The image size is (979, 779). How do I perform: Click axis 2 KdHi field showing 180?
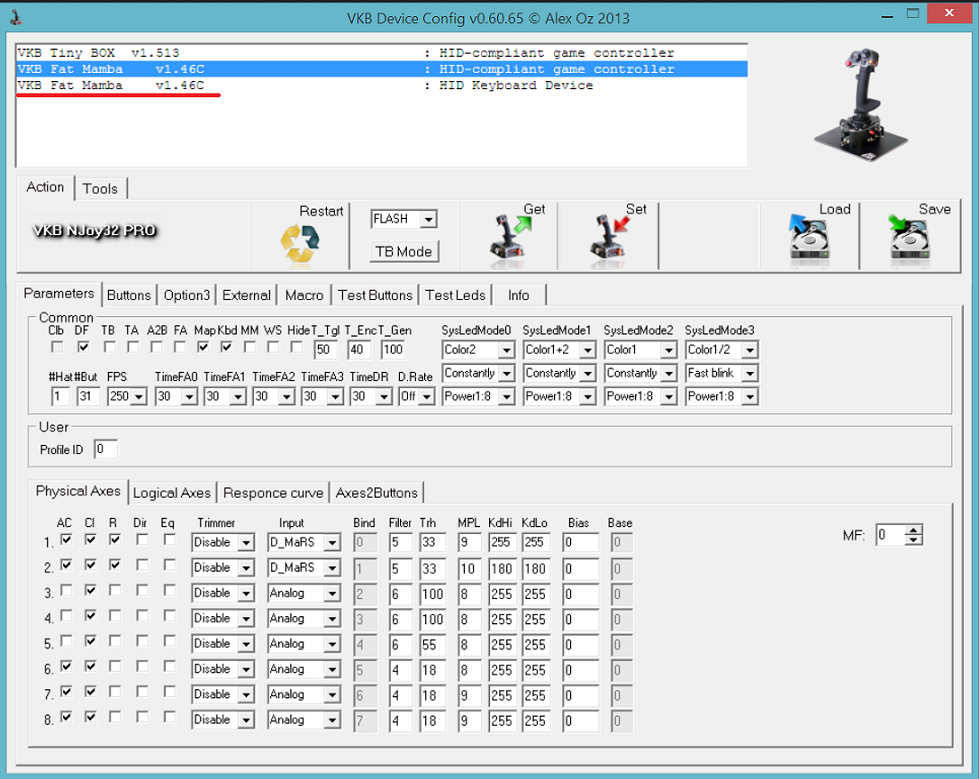[x=502, y=569]
